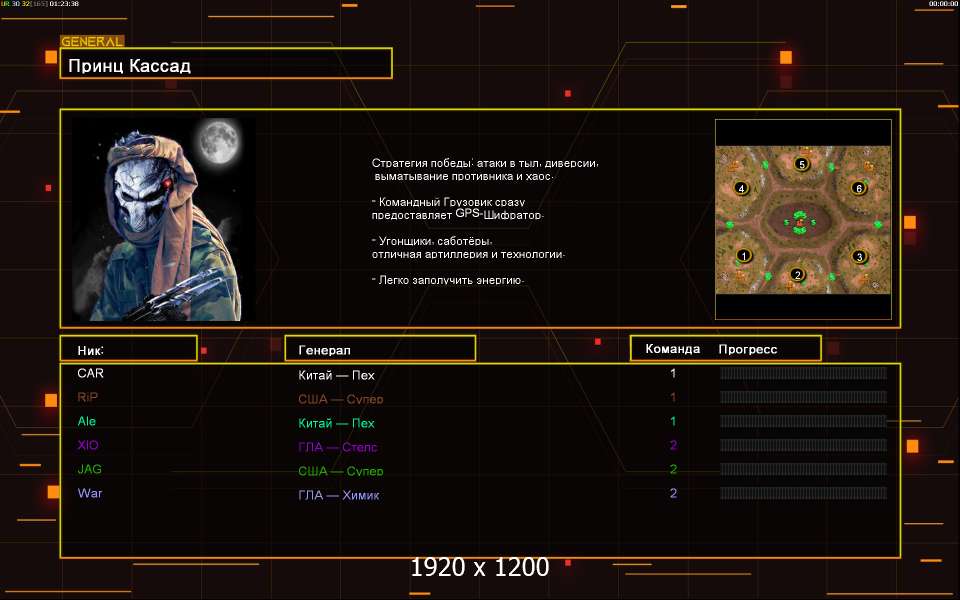Click 'Китай — Пех' in Ale's row
Viewport: 960px width, 600px height.
coord(336,423)
